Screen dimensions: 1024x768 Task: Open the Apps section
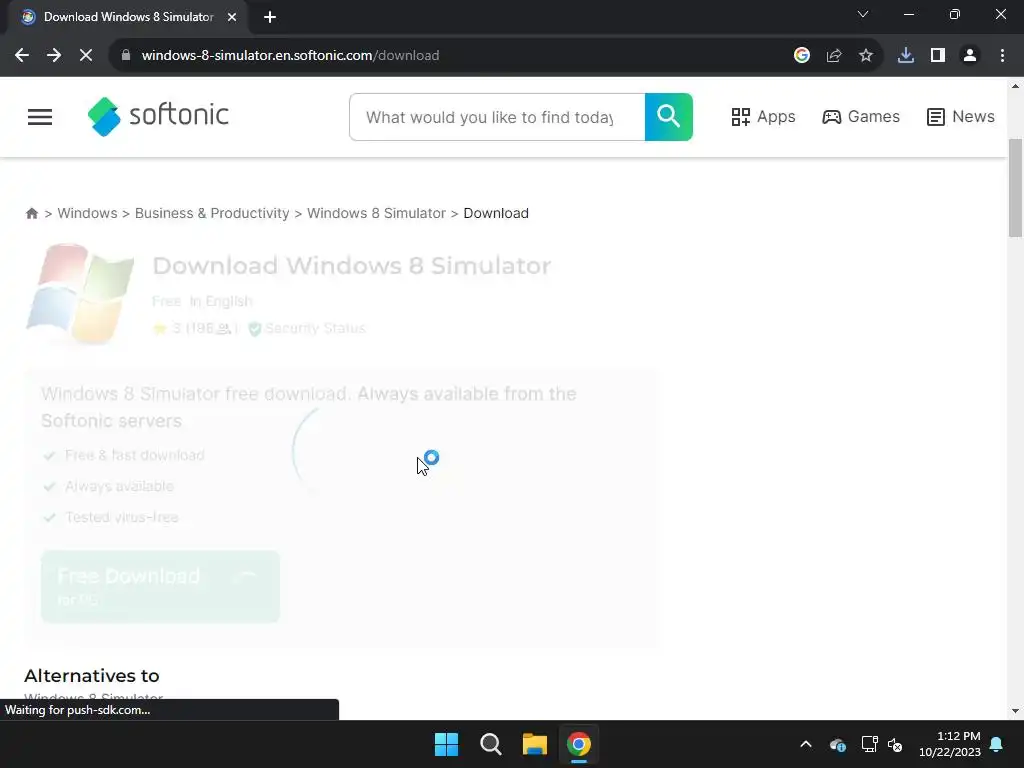pos(763,117)
